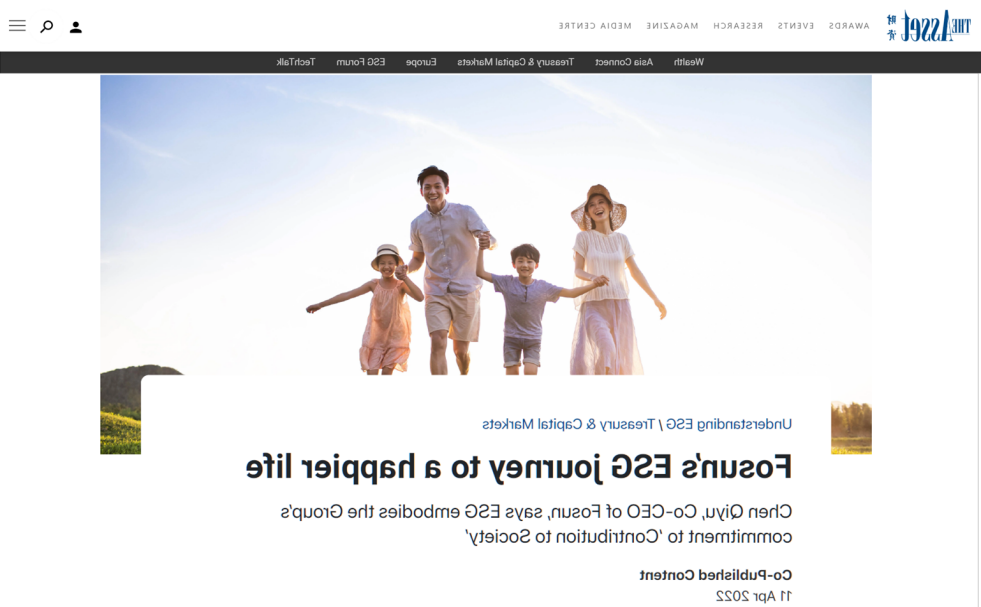Click the Co-Published Content label

[x=716, y=574]
